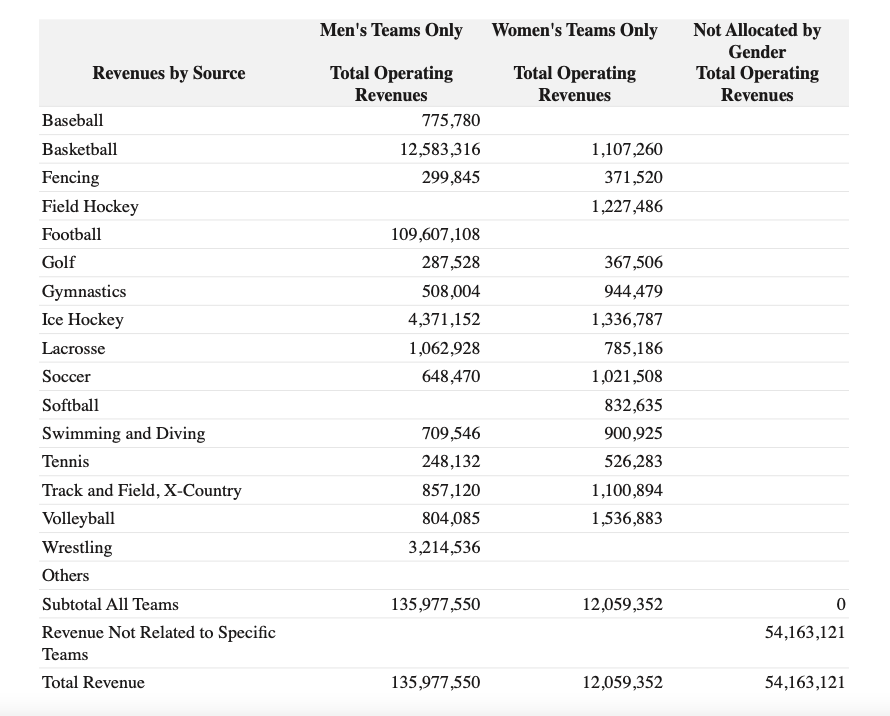Select Subtotal All Teams men's value 135,977,550
This screenshot has height=716, width=890.
(x=435, y=604)
